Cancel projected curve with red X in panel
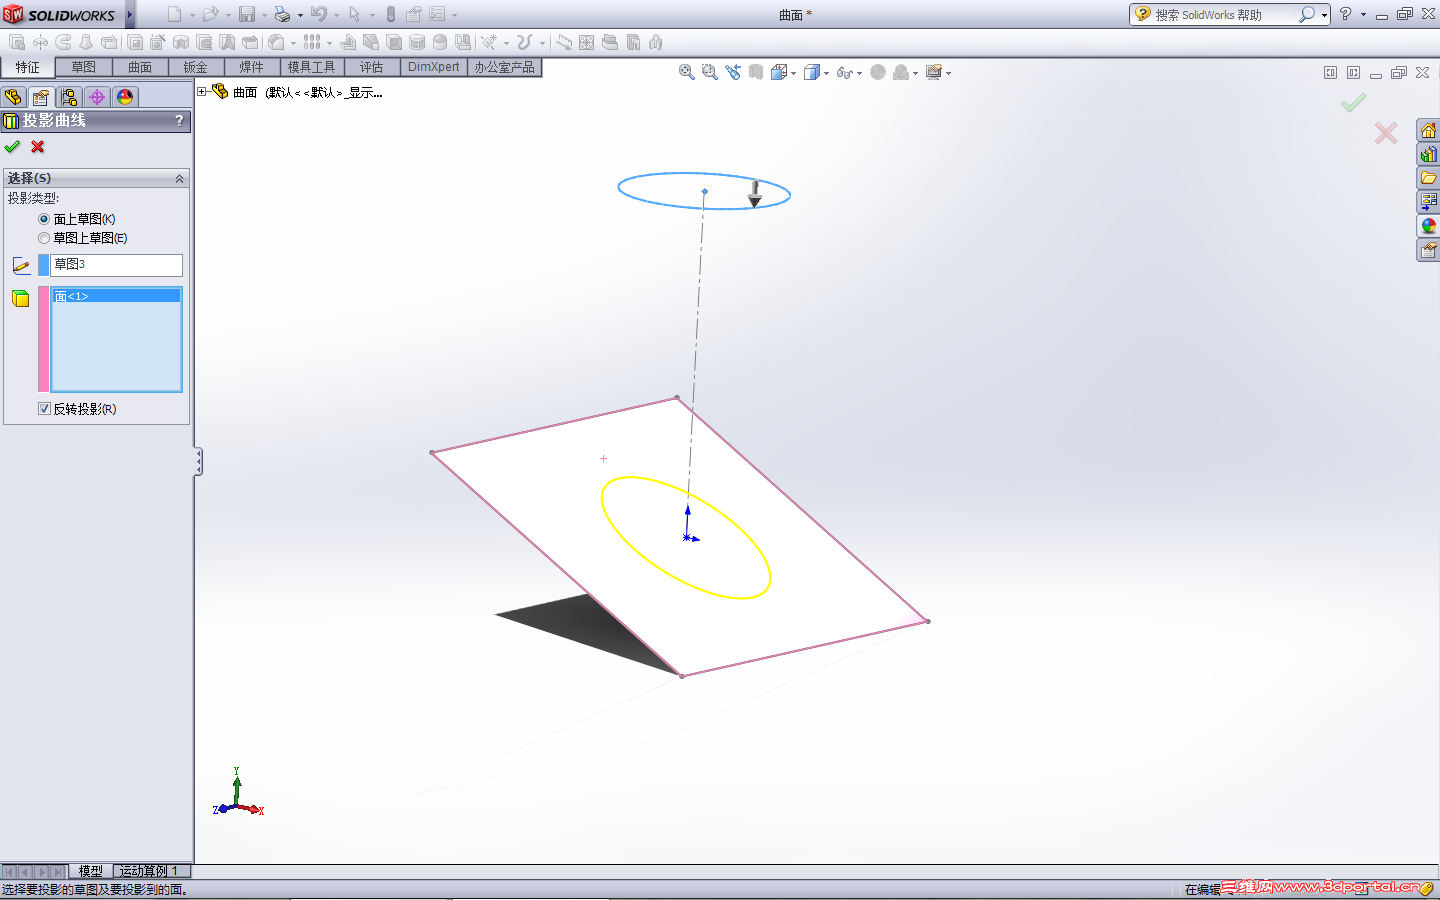The image size is (1440, 900). pyautogui.click(x=38, y=147)
